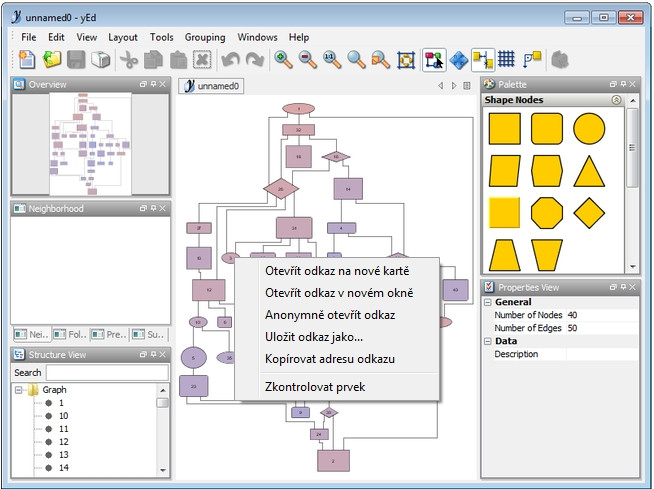
Task: Open the File menu
Action: tap(29, 37)
